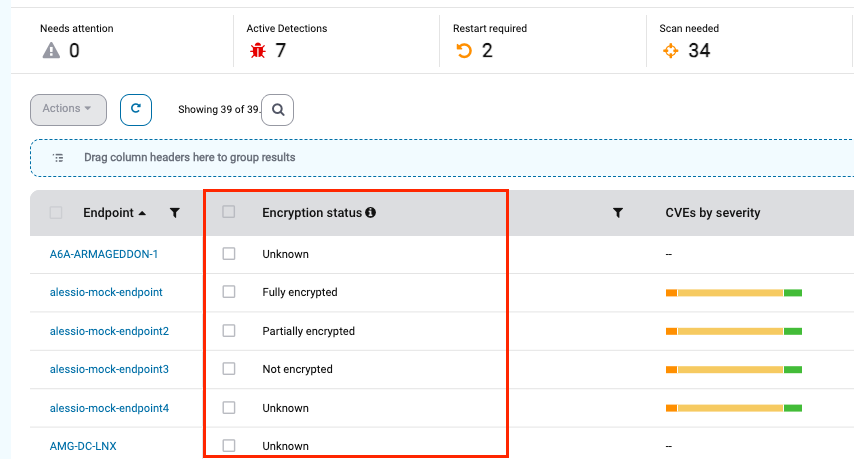
Task: Open the alessio-mock-endpoint3 link
Action: (x=109, y=369)
